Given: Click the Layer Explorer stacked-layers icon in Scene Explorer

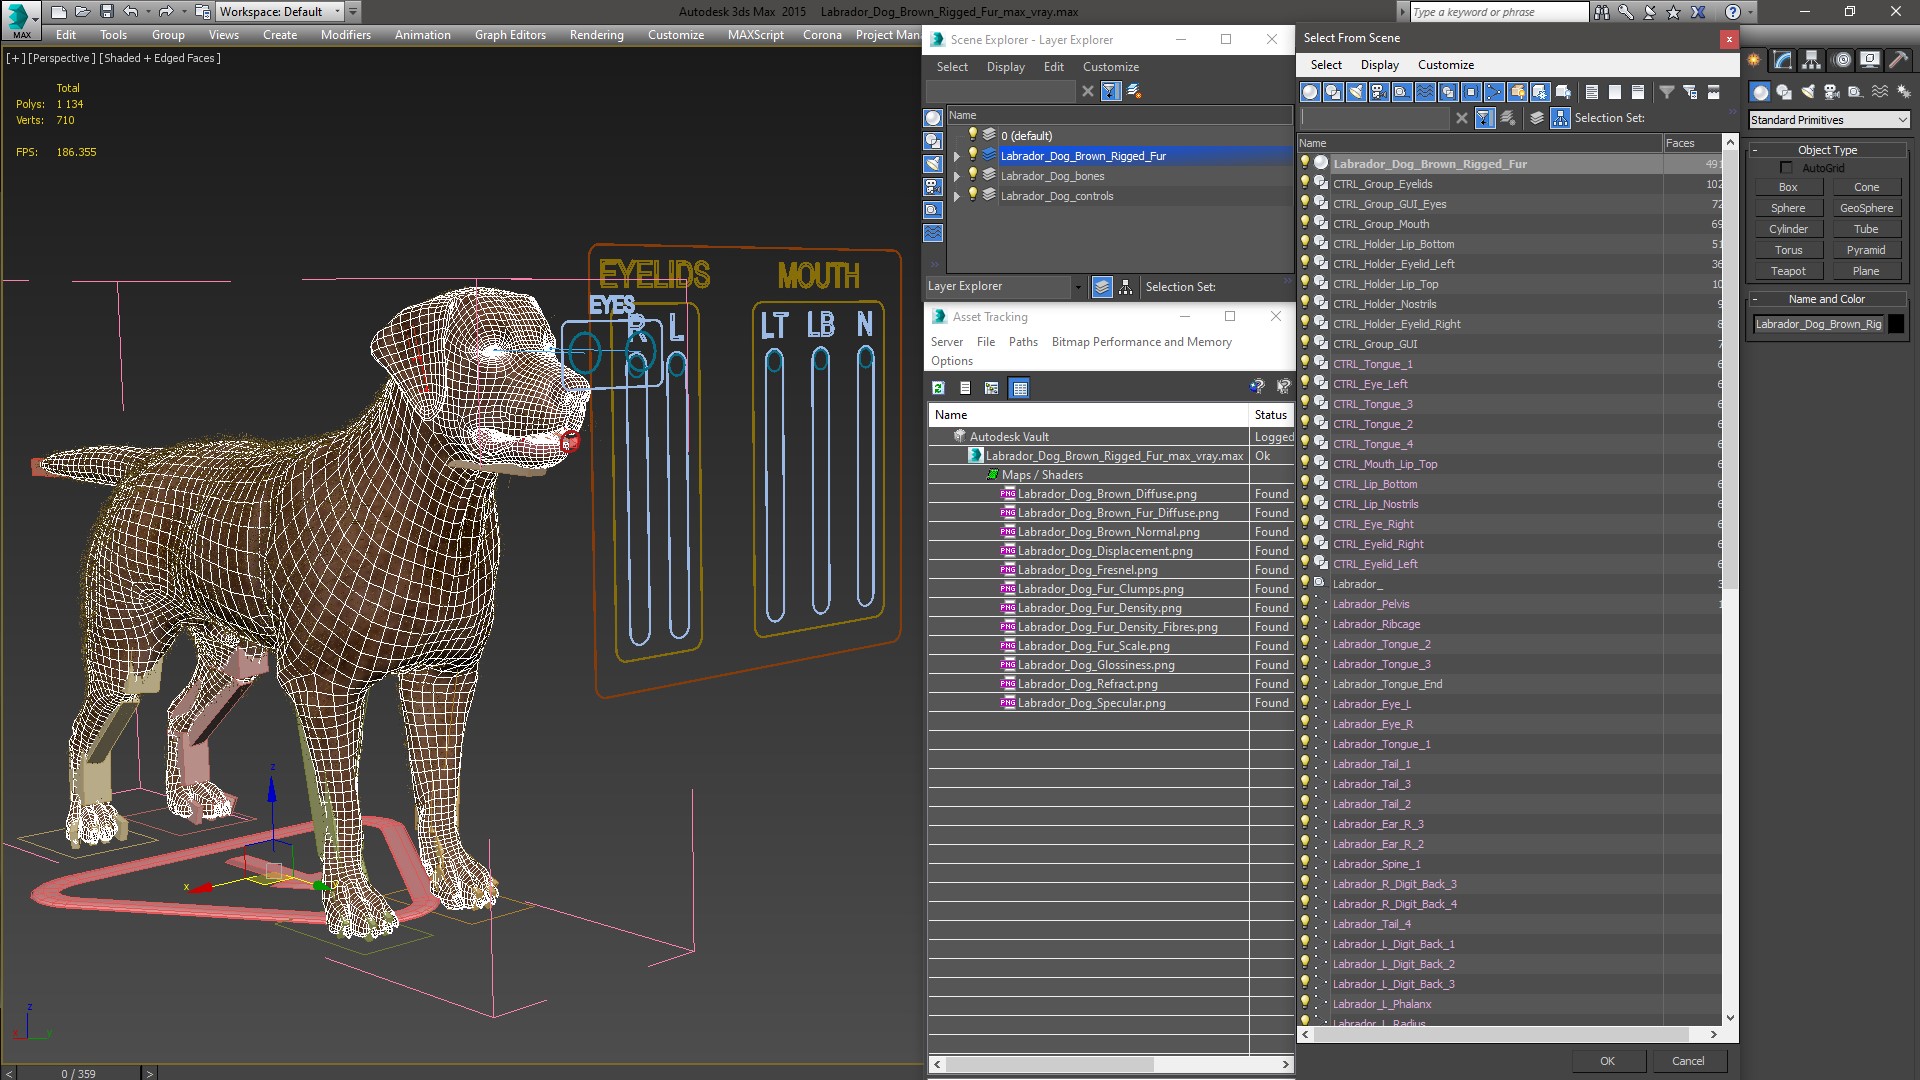Looking at the screenshot, I should coord(1102,287).
